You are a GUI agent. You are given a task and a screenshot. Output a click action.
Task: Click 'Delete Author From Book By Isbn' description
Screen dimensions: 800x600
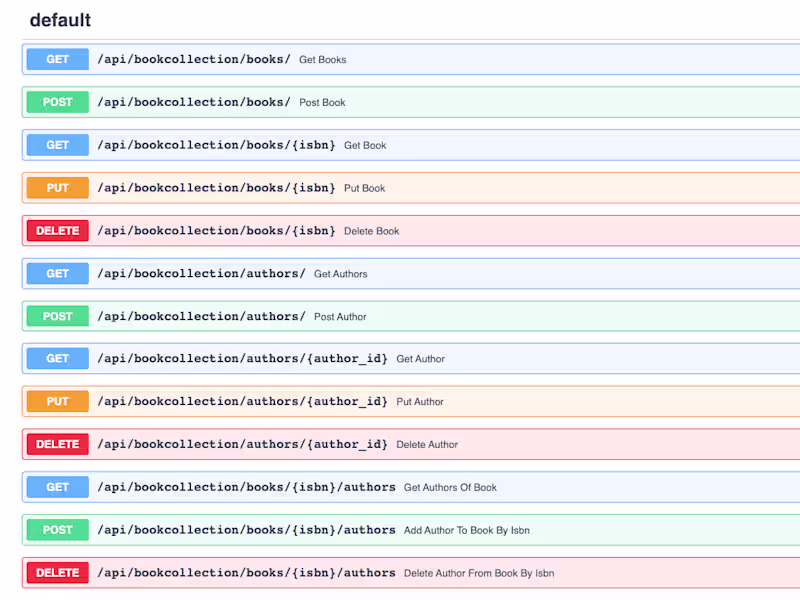coord(479,574)
